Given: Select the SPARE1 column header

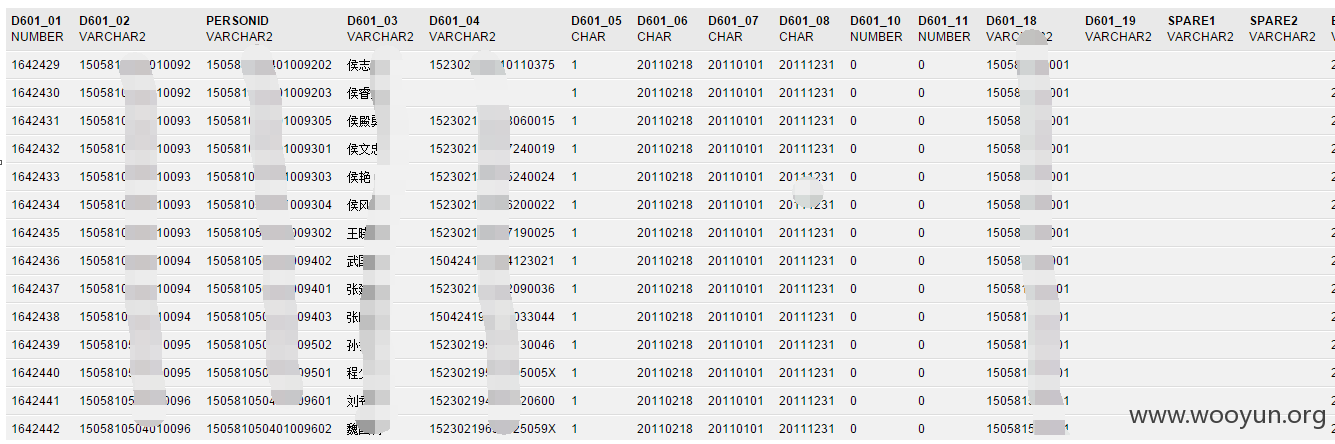Looking at the screenshot, I should [1191, 21].
